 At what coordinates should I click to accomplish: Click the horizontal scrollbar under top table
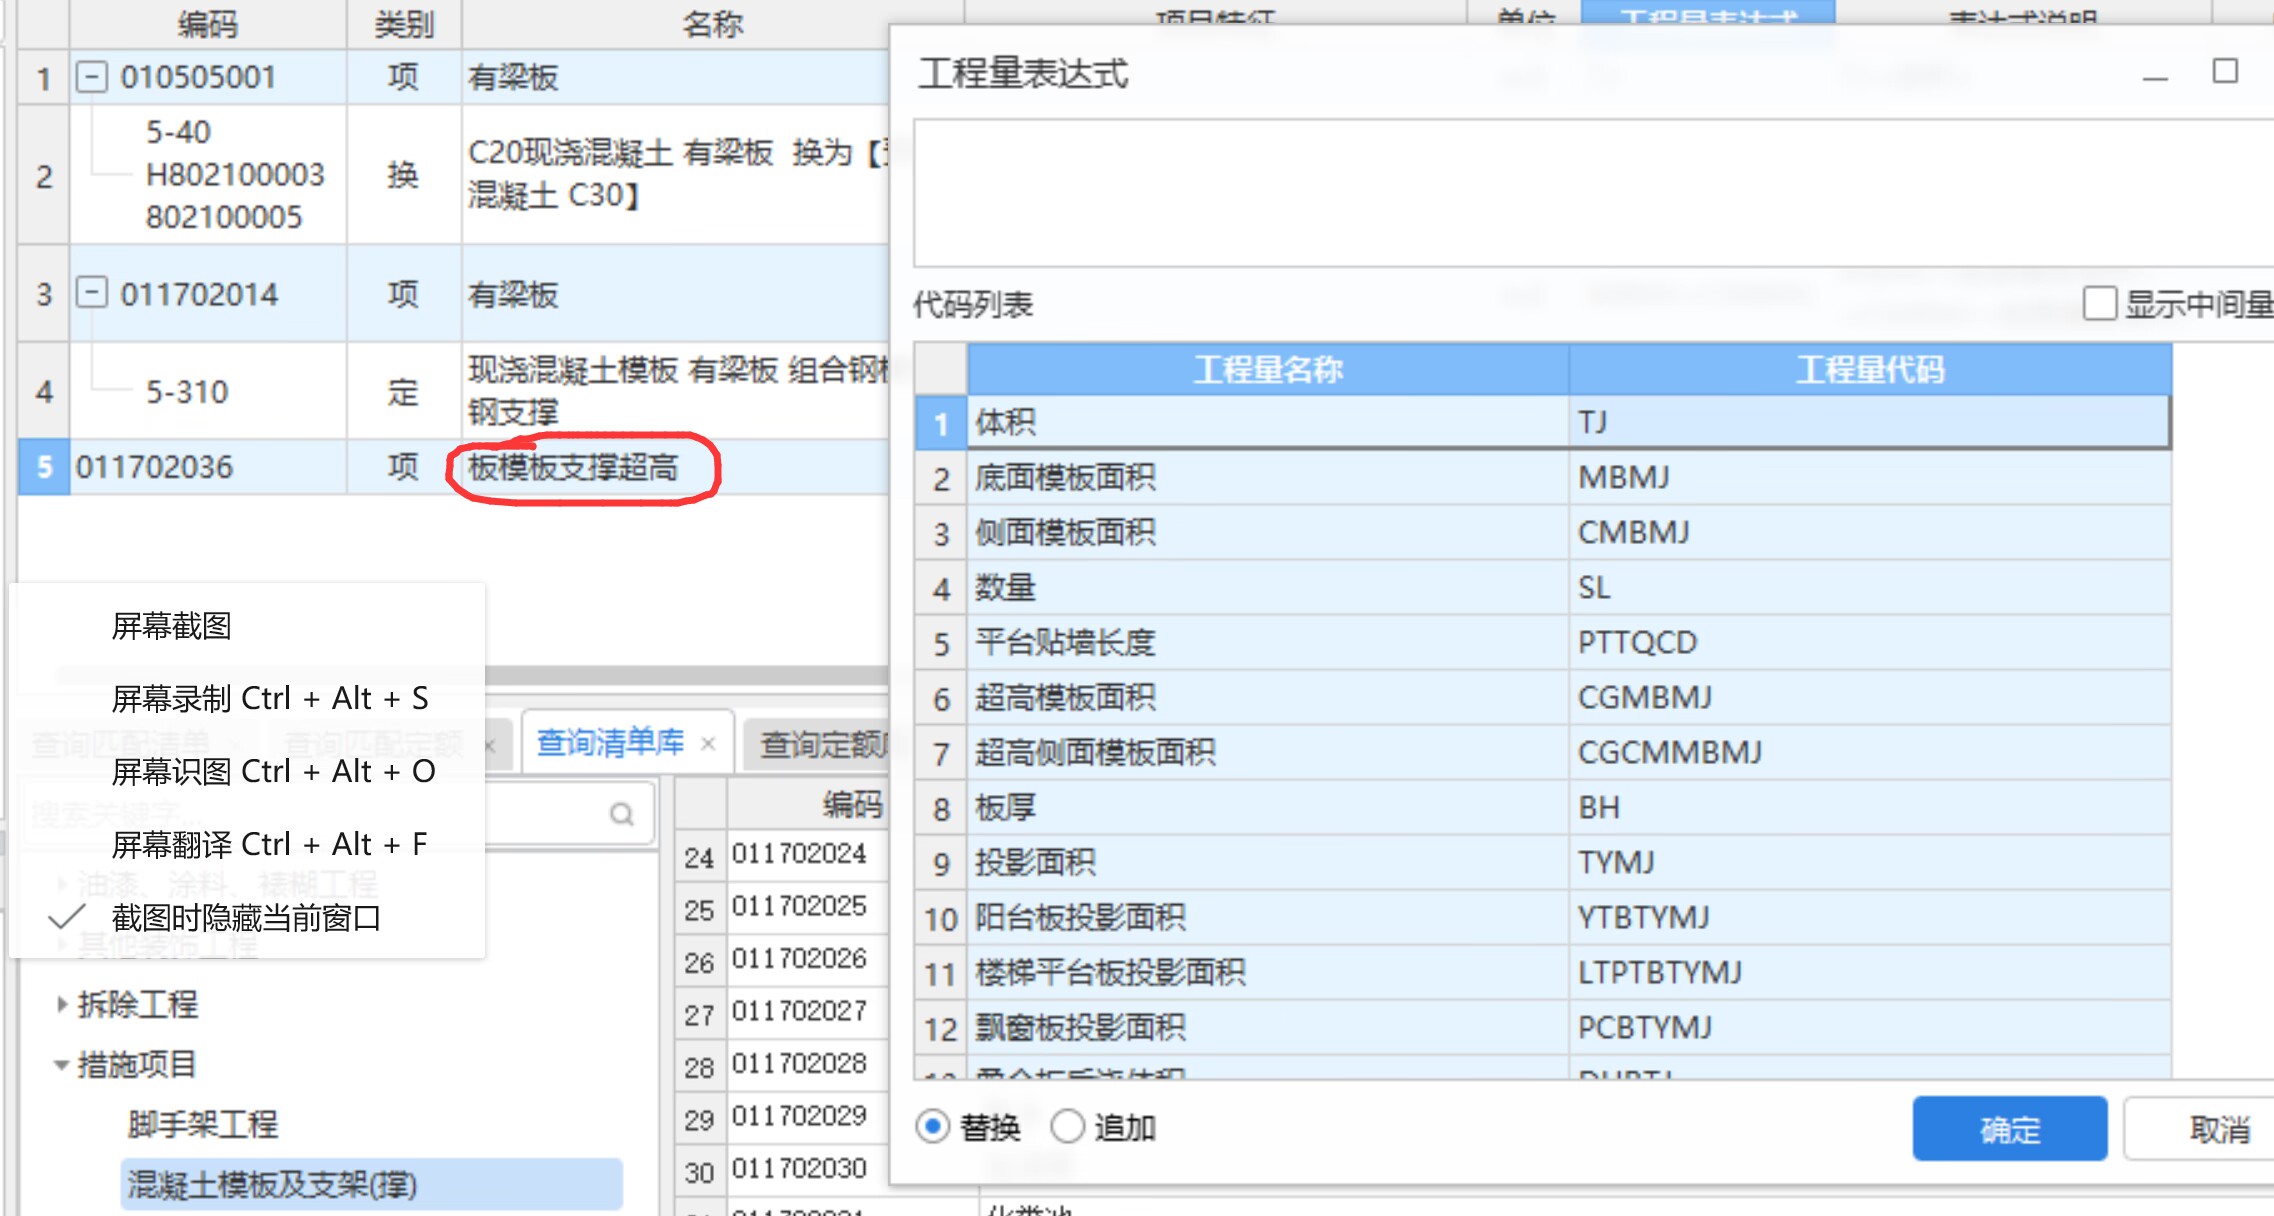(x=686, y=675)
